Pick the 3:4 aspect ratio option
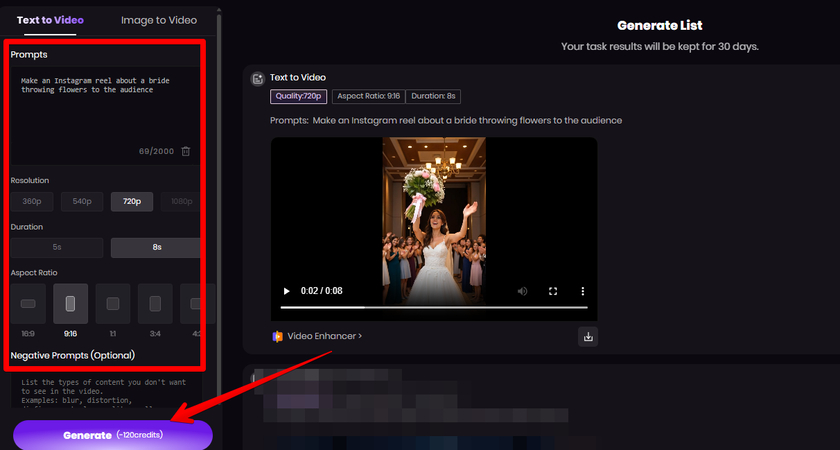The width and height of the screenshot is (840, 450). 155,303
